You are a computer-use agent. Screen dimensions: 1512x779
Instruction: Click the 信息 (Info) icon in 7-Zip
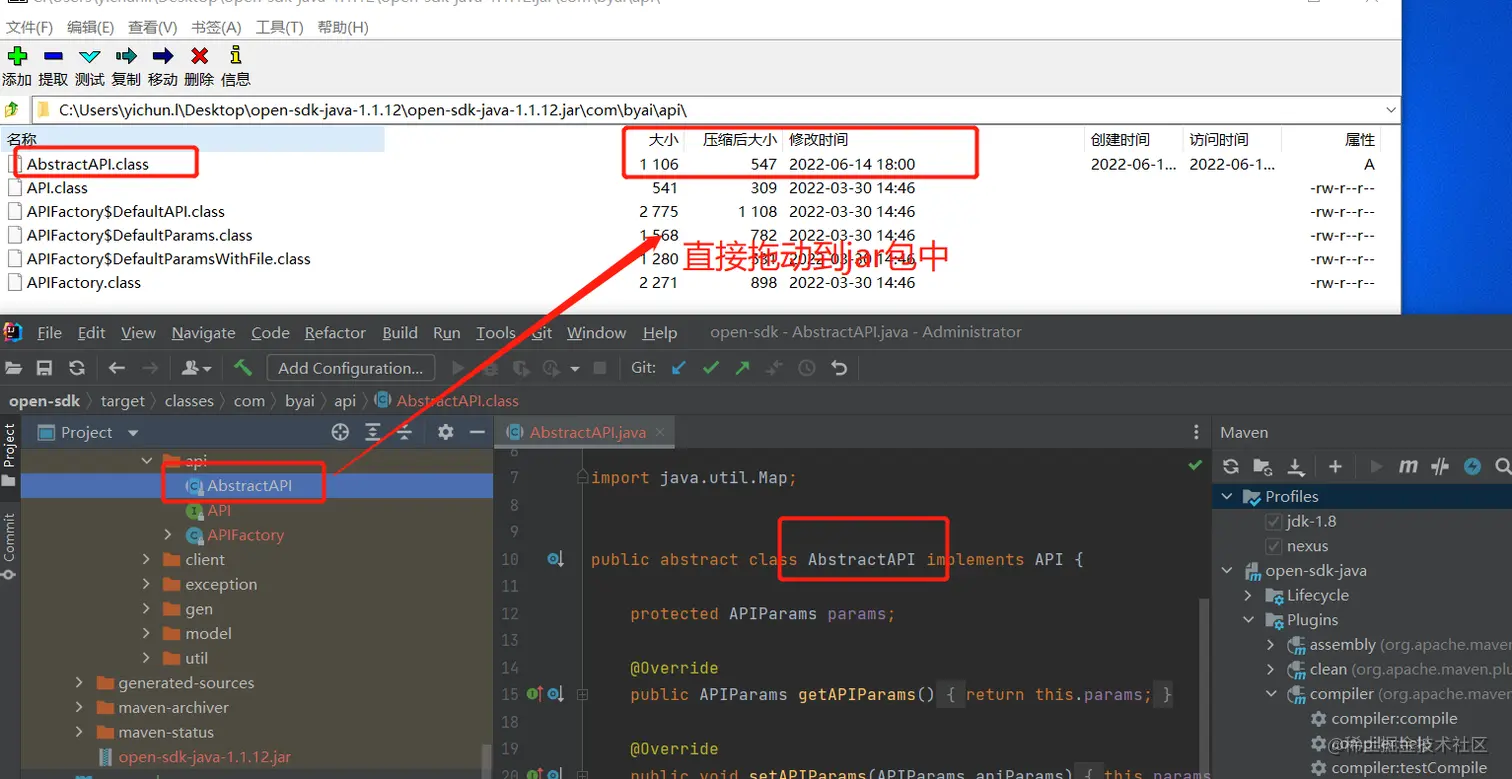pos(235,56)
